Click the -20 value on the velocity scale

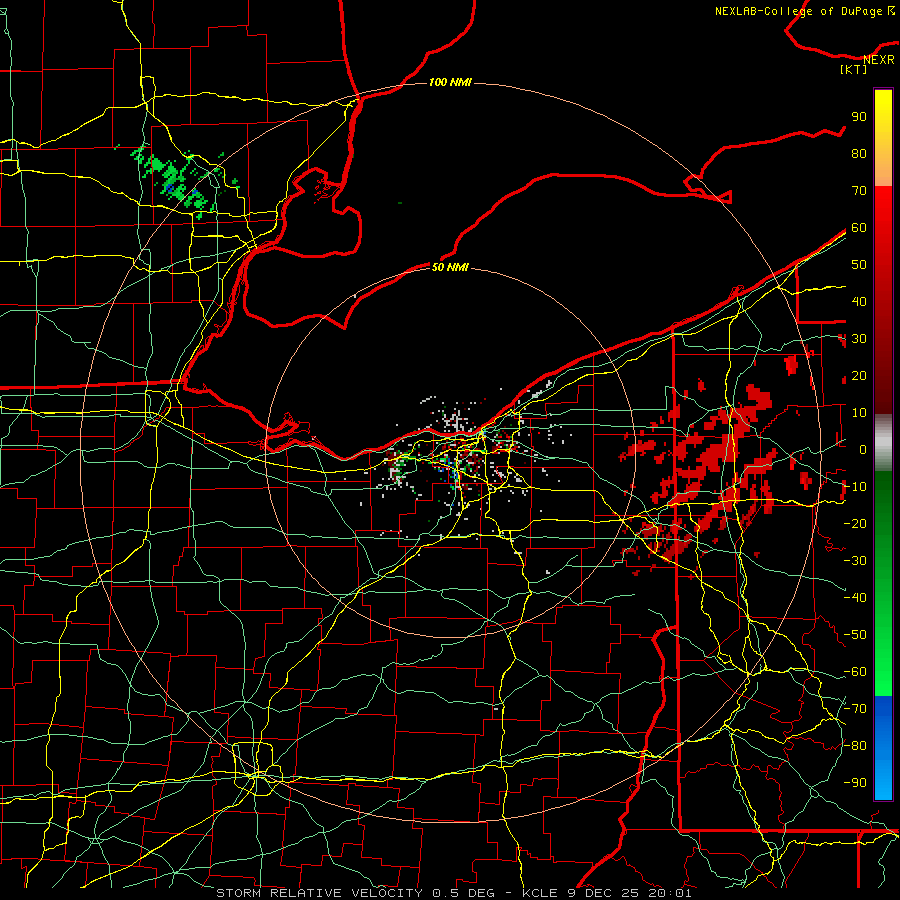click(x=855, y=523)
